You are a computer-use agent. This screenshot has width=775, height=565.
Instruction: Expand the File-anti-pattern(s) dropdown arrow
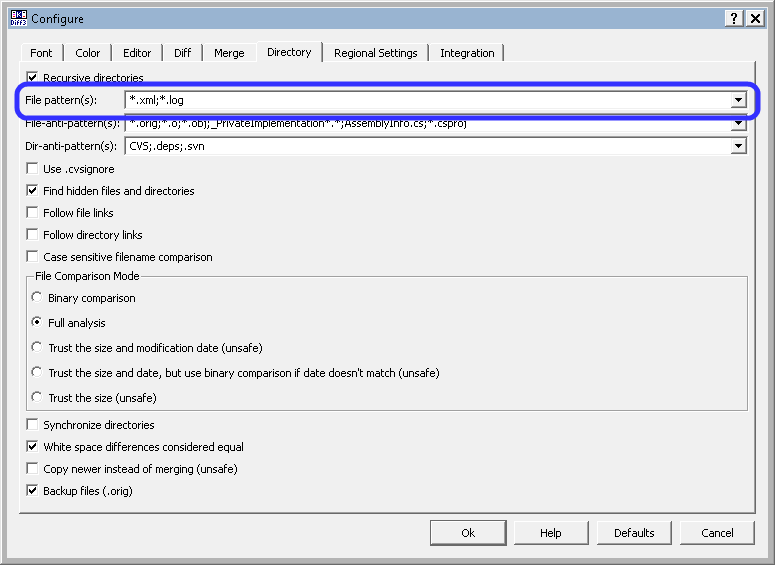[738, 124]
